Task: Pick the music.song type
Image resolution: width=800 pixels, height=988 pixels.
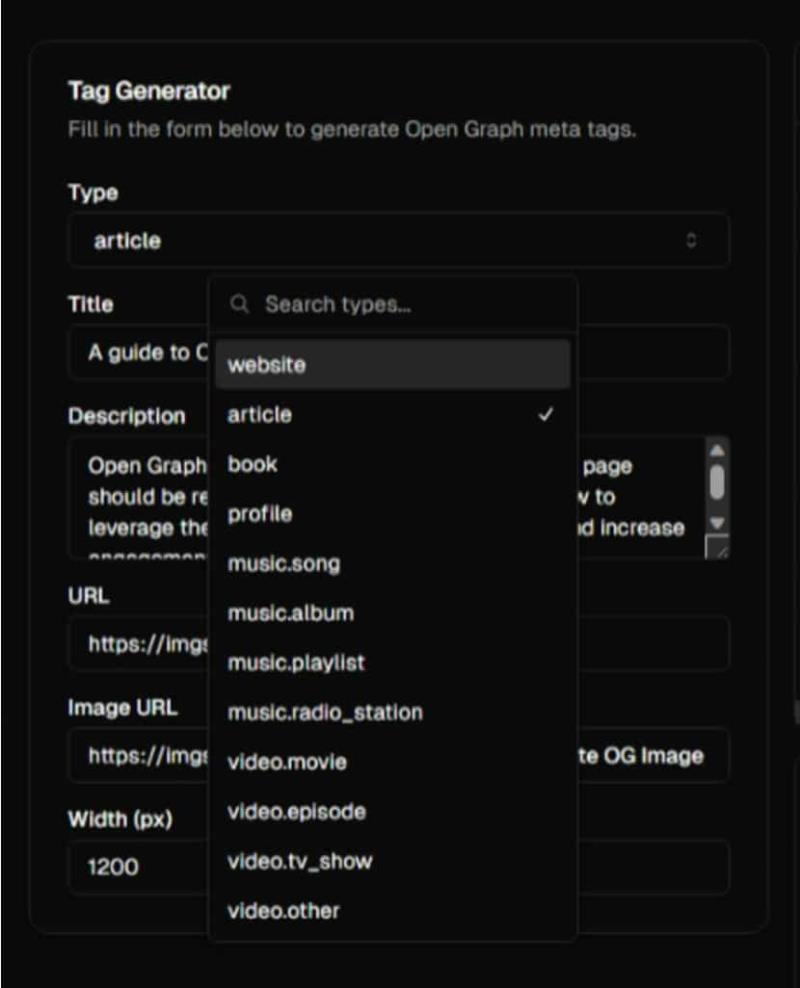Action: point(393,563)
